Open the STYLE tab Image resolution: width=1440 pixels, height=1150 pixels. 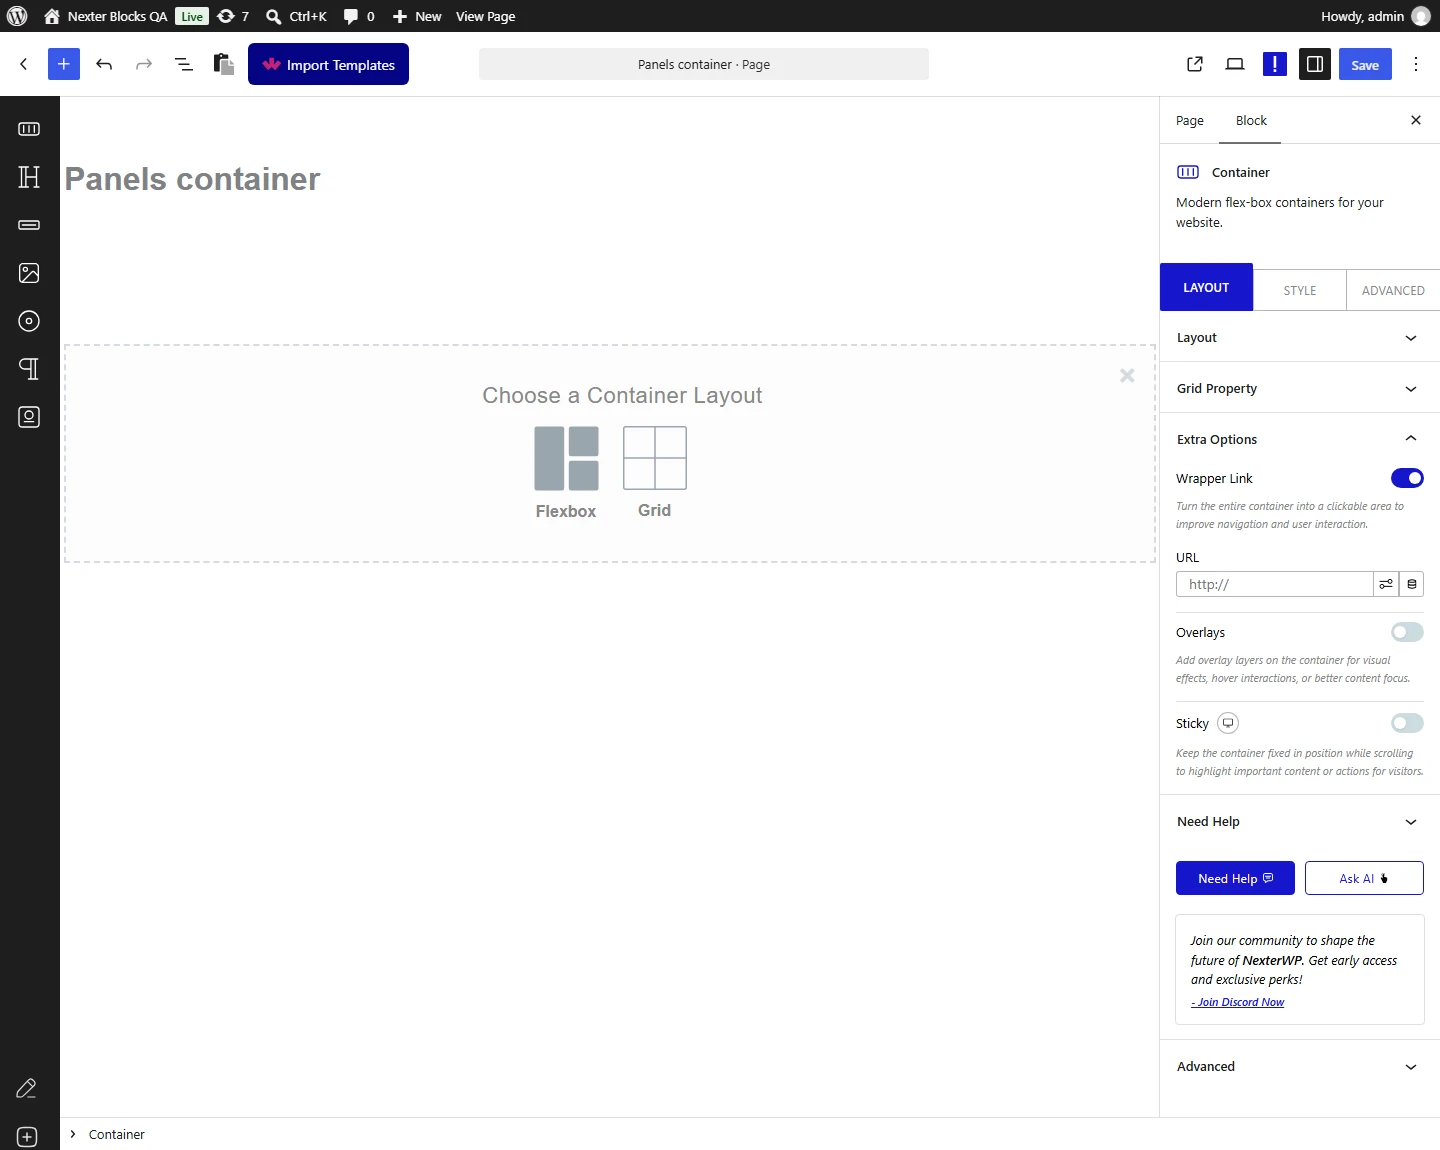tap(1300, 290)
